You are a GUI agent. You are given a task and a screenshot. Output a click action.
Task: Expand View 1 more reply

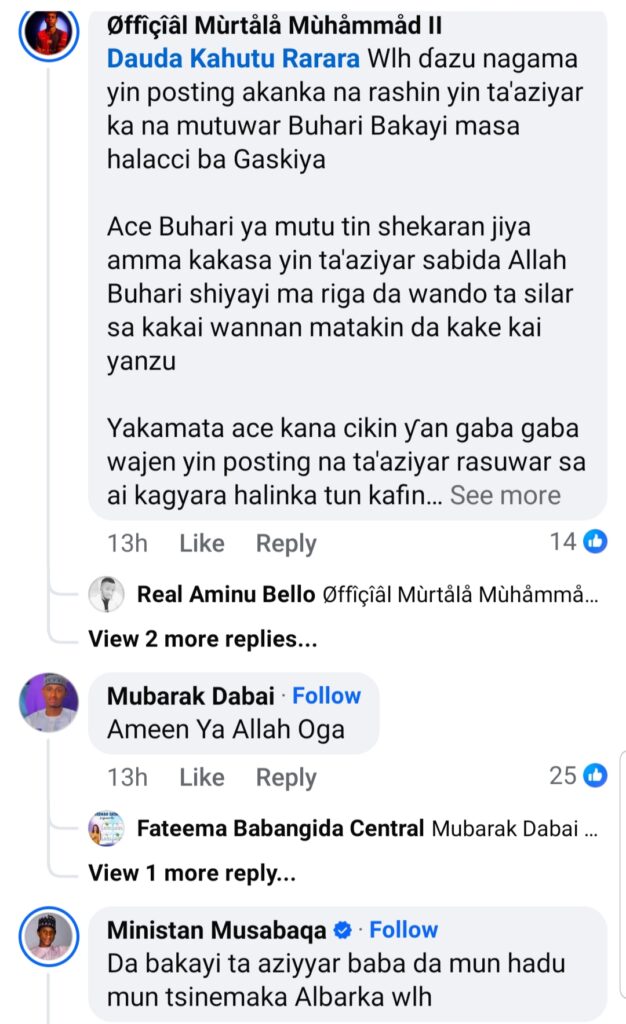click(192, 872)
